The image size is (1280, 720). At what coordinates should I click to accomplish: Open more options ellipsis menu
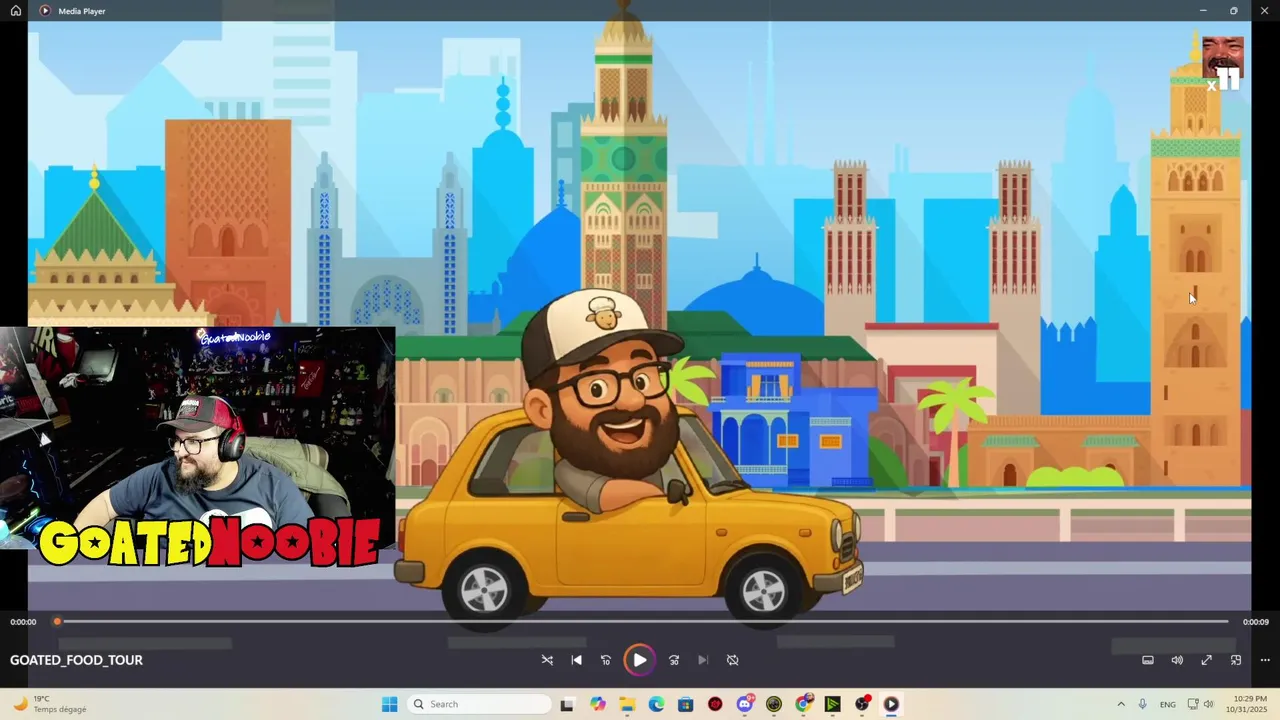(x=1265, y=660)
